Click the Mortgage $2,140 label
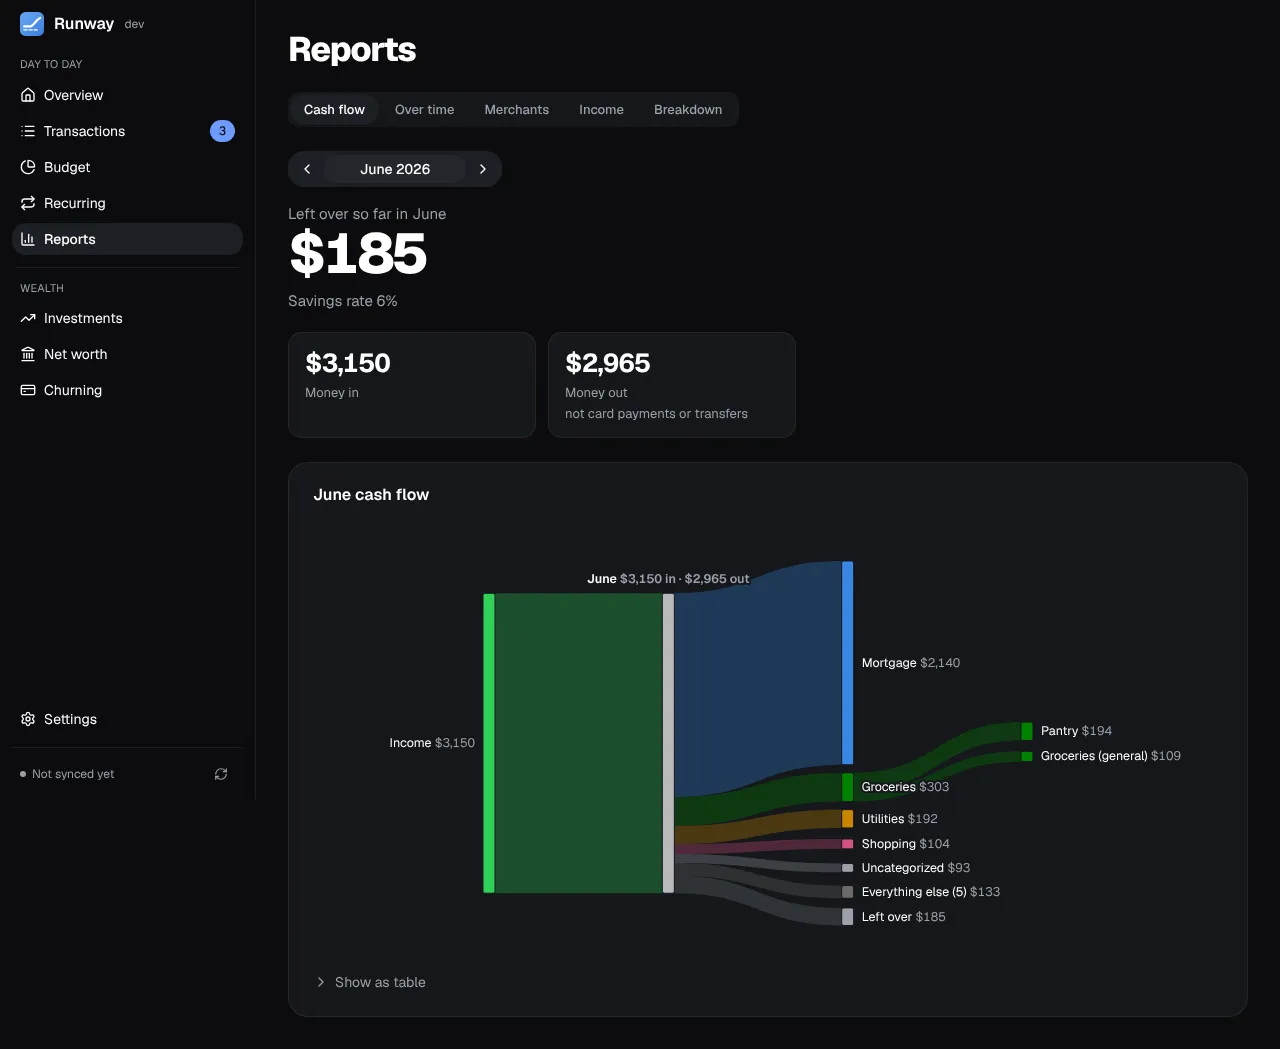The height and width of the screenshot is (1049, 1280). click(910, 663)
